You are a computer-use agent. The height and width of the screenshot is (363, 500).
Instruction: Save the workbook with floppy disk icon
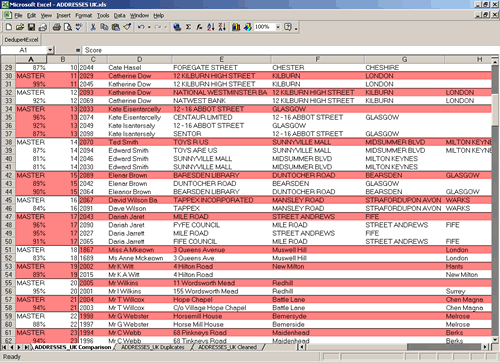[31, 27]
